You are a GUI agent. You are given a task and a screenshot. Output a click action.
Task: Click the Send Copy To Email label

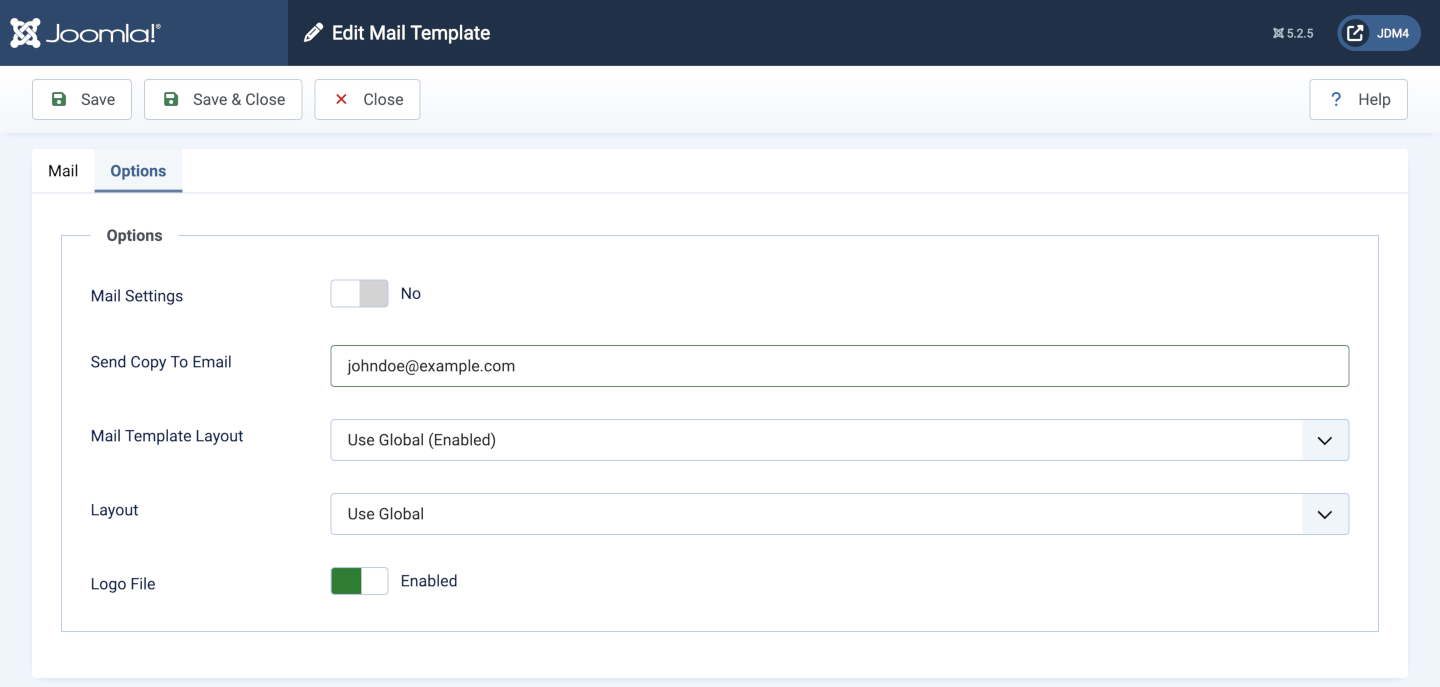tap(161, 362)
